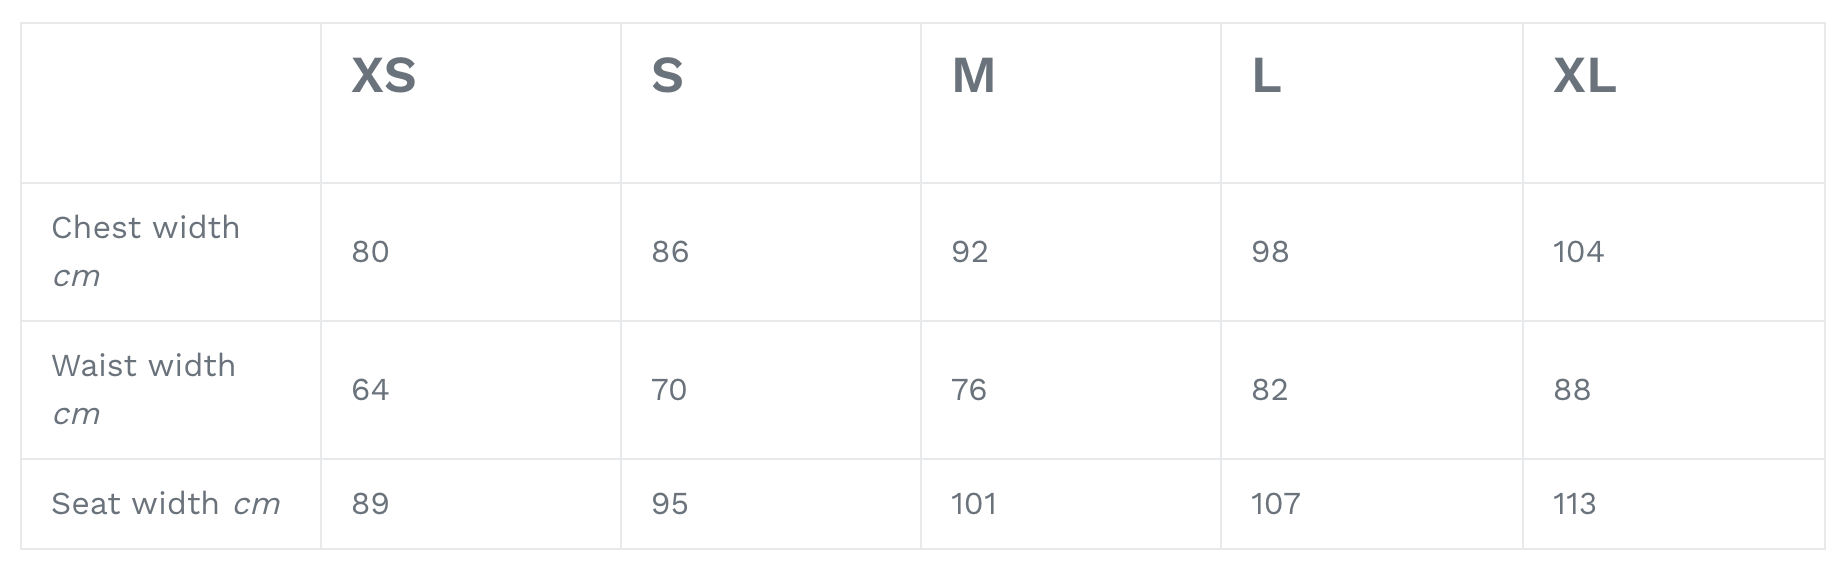
Task: Click the XL waist width value 88
Action: point(1572,390)
